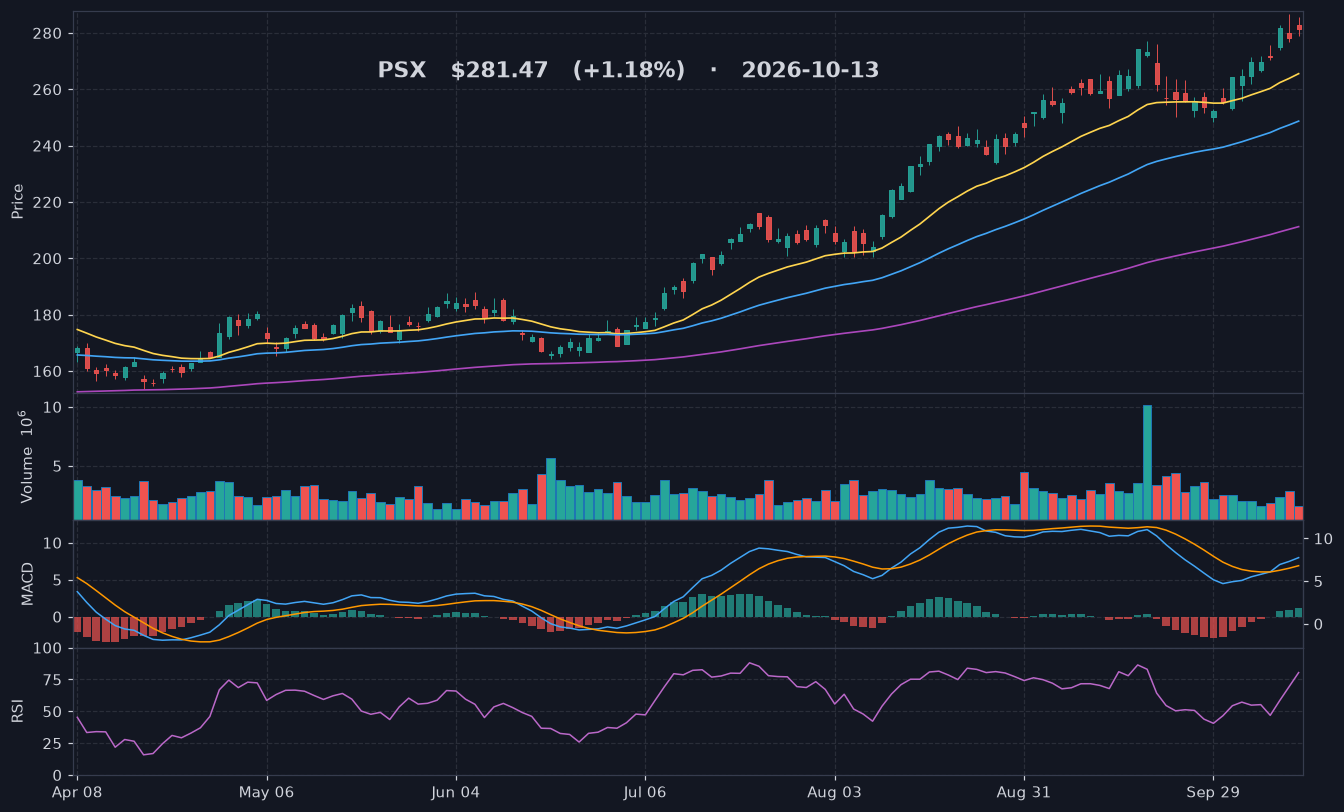Click the MACD axis label
Viewport: 1344px width, 812px height.
click(28, 584)
